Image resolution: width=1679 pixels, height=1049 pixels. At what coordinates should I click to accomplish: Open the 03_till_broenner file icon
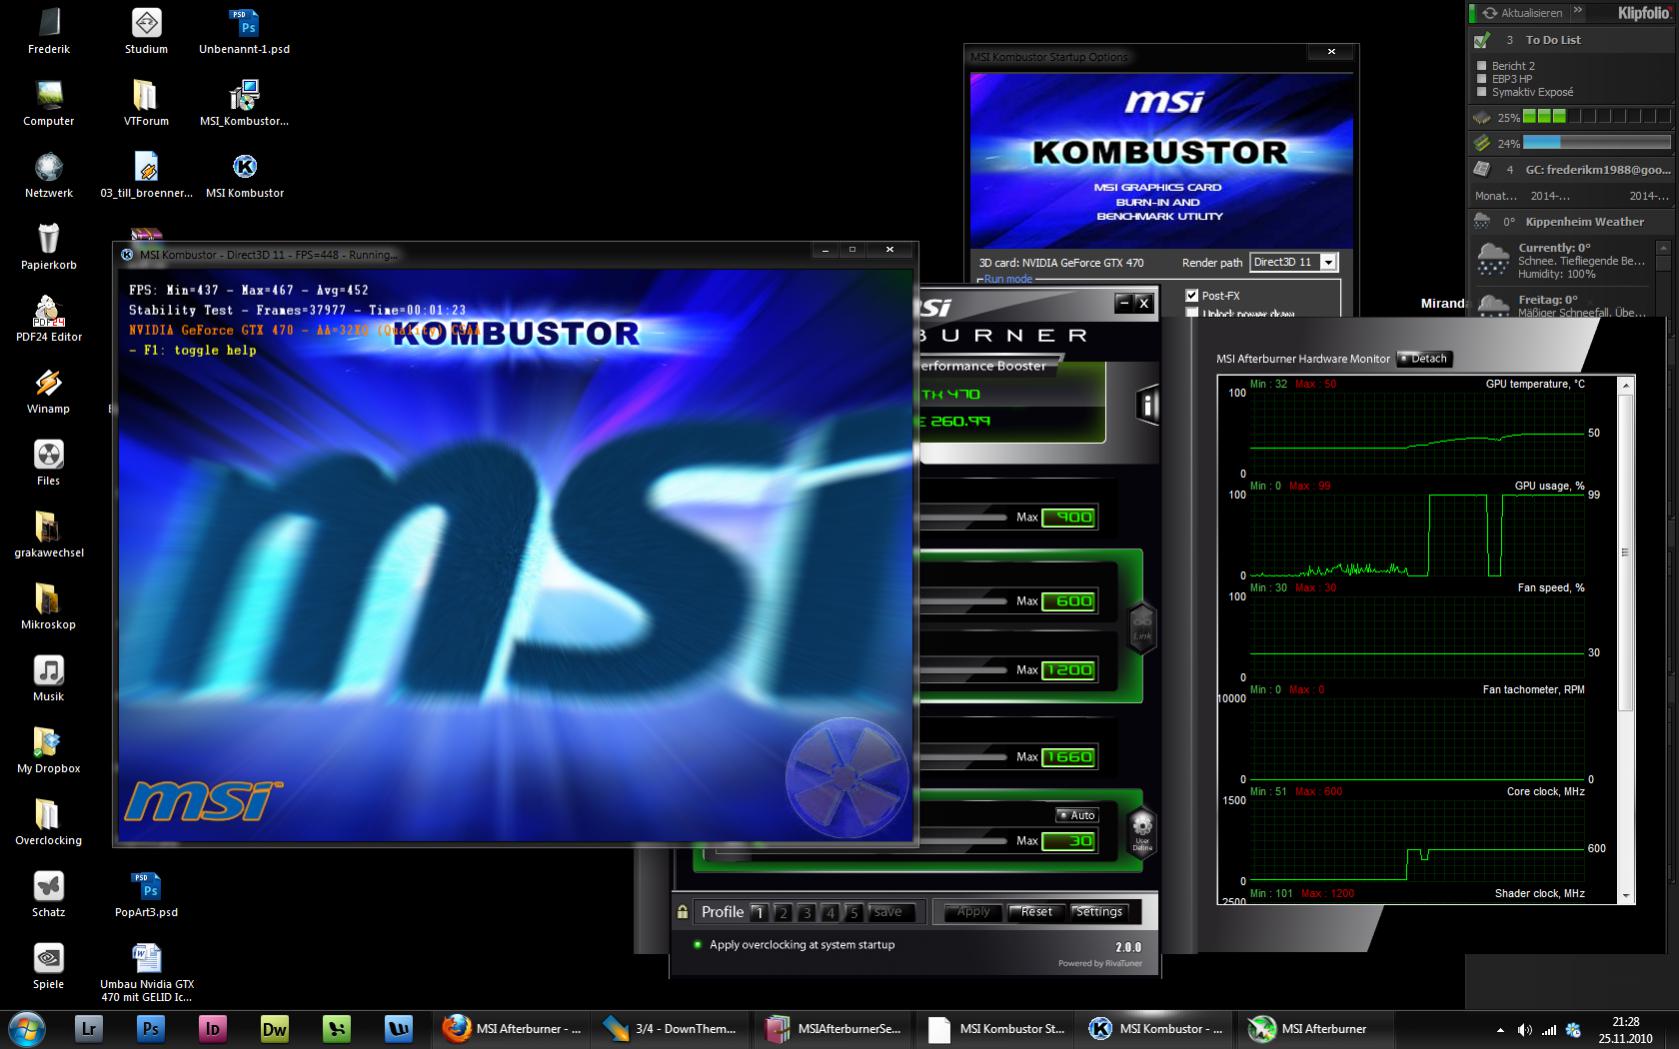pos(146,175)
